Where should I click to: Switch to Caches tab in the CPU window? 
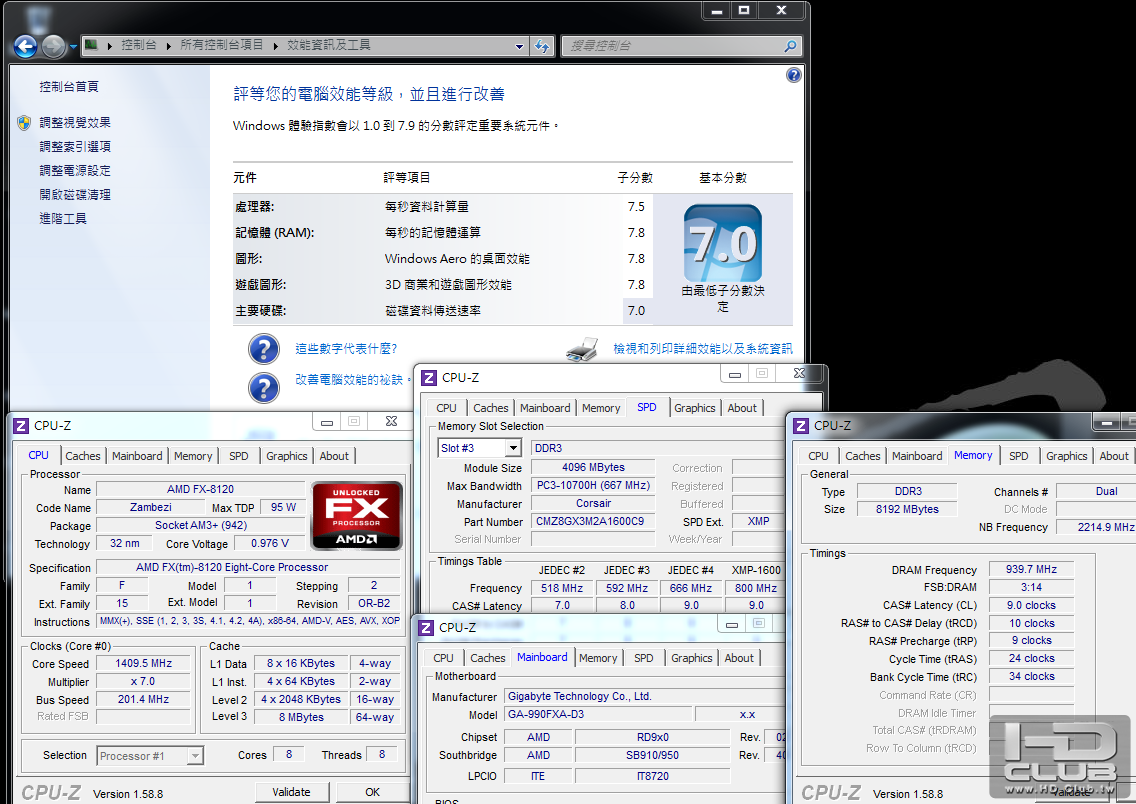(83, 456)
